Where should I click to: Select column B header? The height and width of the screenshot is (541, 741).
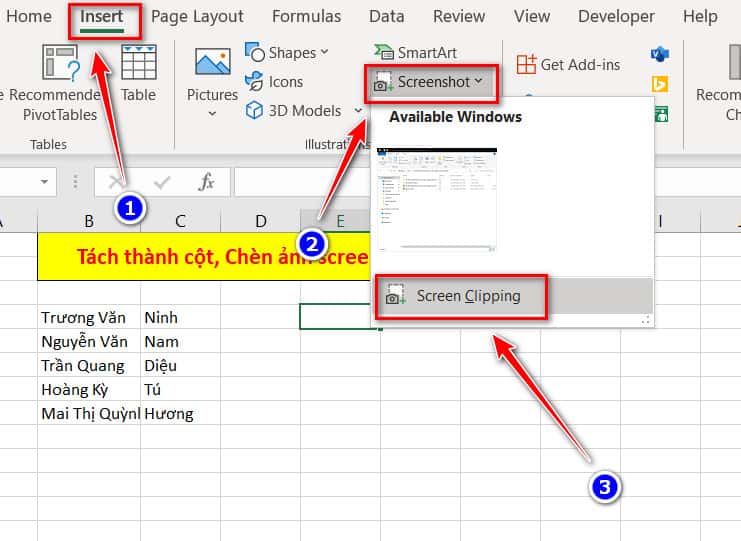(x=89, y=221)
